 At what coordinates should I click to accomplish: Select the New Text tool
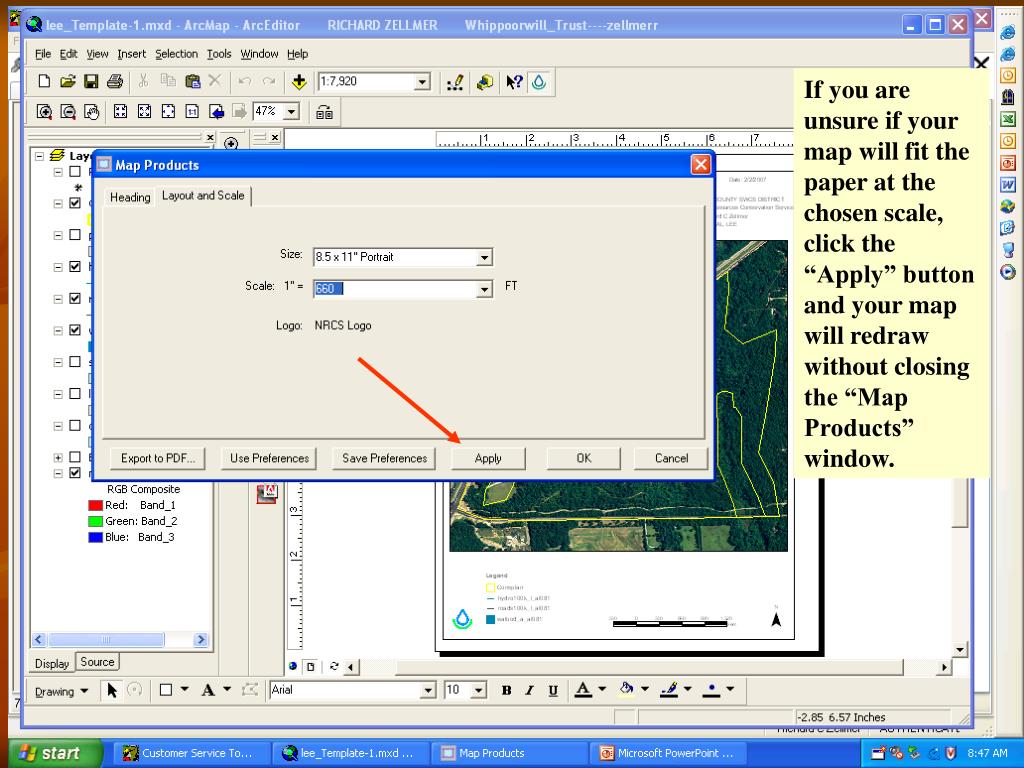tap(208, 690)
